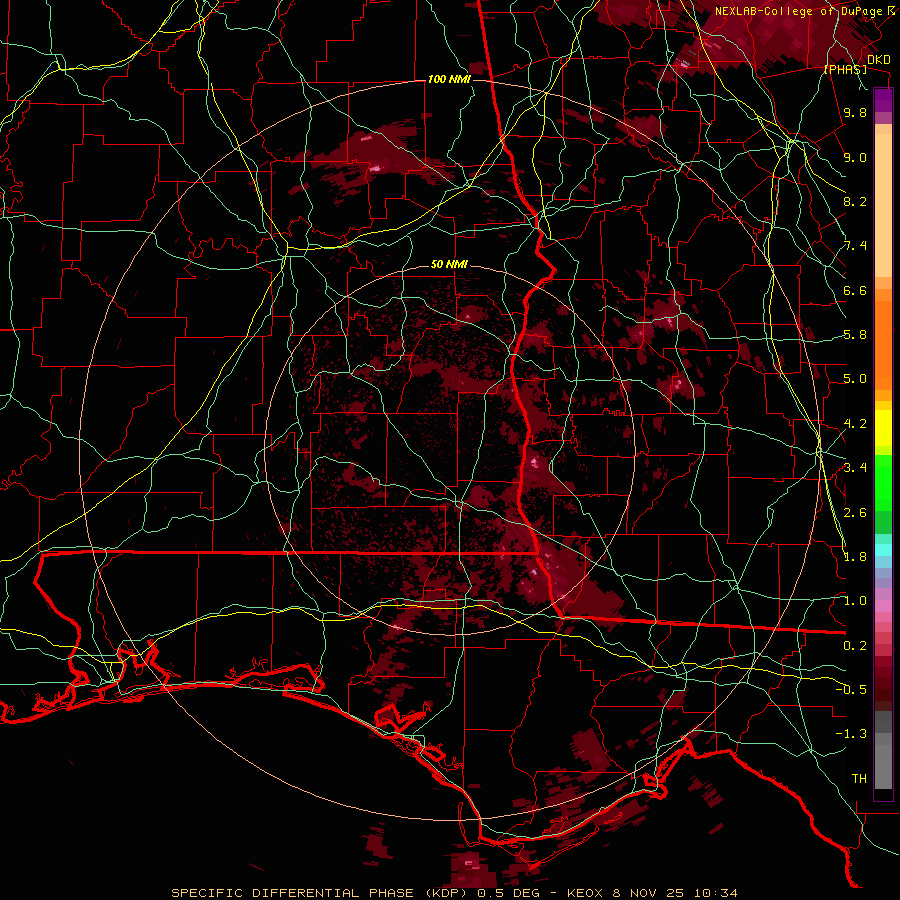Click the 3.4 value on the scale
Viewport: 900px width, 900px height.
click(x=855, y=468)
